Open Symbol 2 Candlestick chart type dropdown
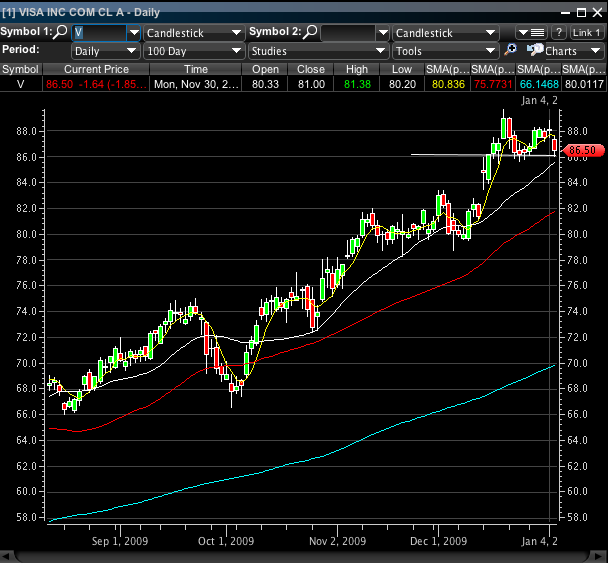The width and height of the screenshot is (608, 563). 444,33
